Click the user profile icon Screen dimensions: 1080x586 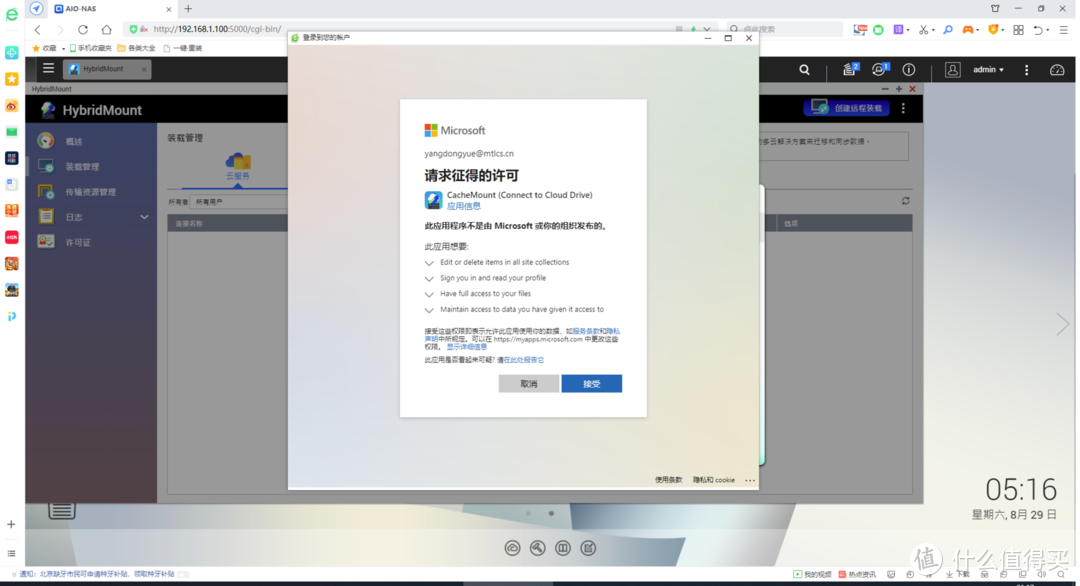point(953,70)
